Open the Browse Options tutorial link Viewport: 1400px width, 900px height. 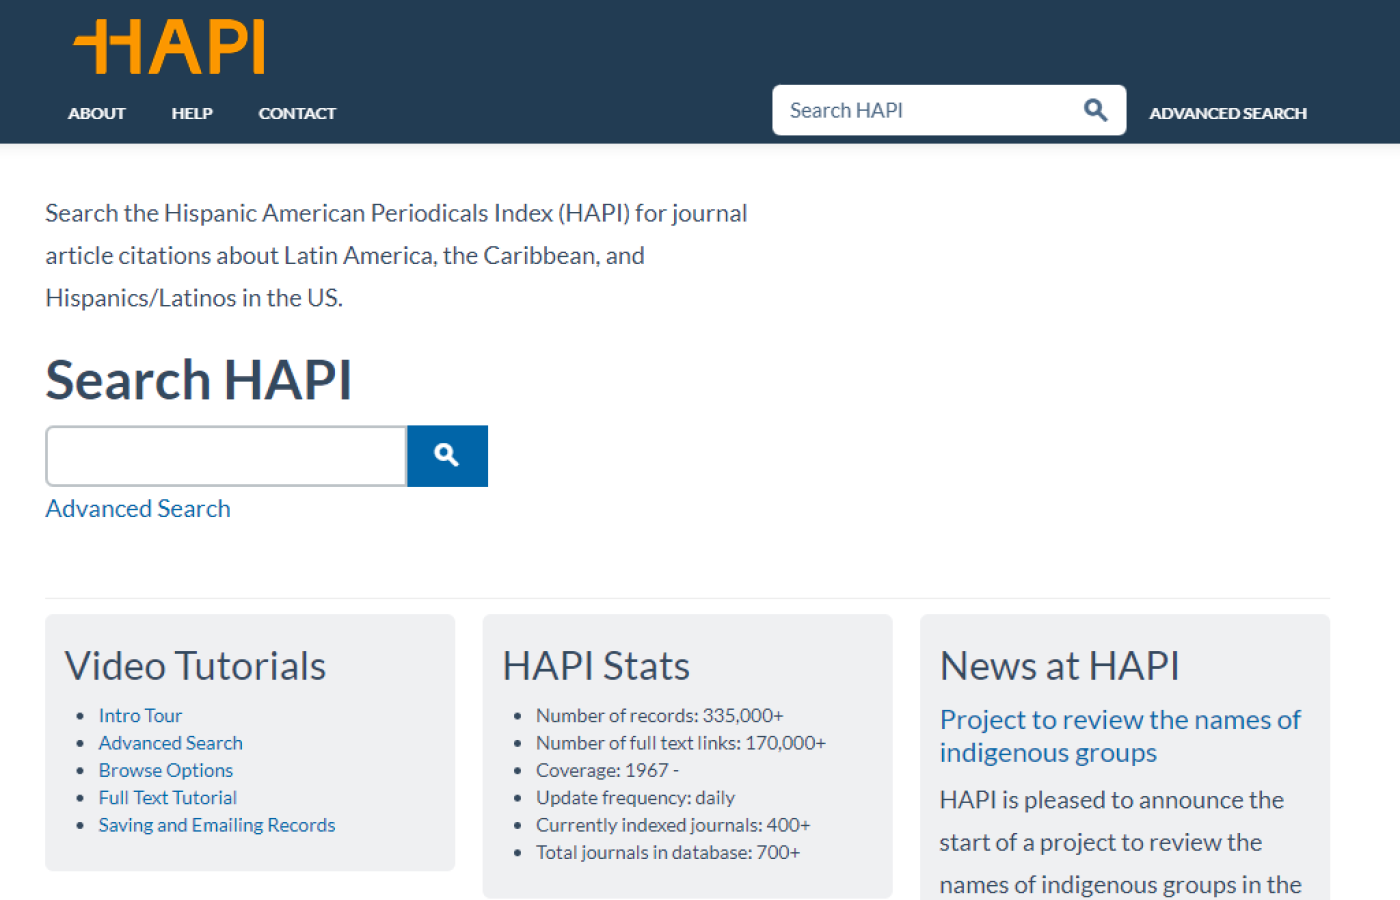click(x=165, y=770)
